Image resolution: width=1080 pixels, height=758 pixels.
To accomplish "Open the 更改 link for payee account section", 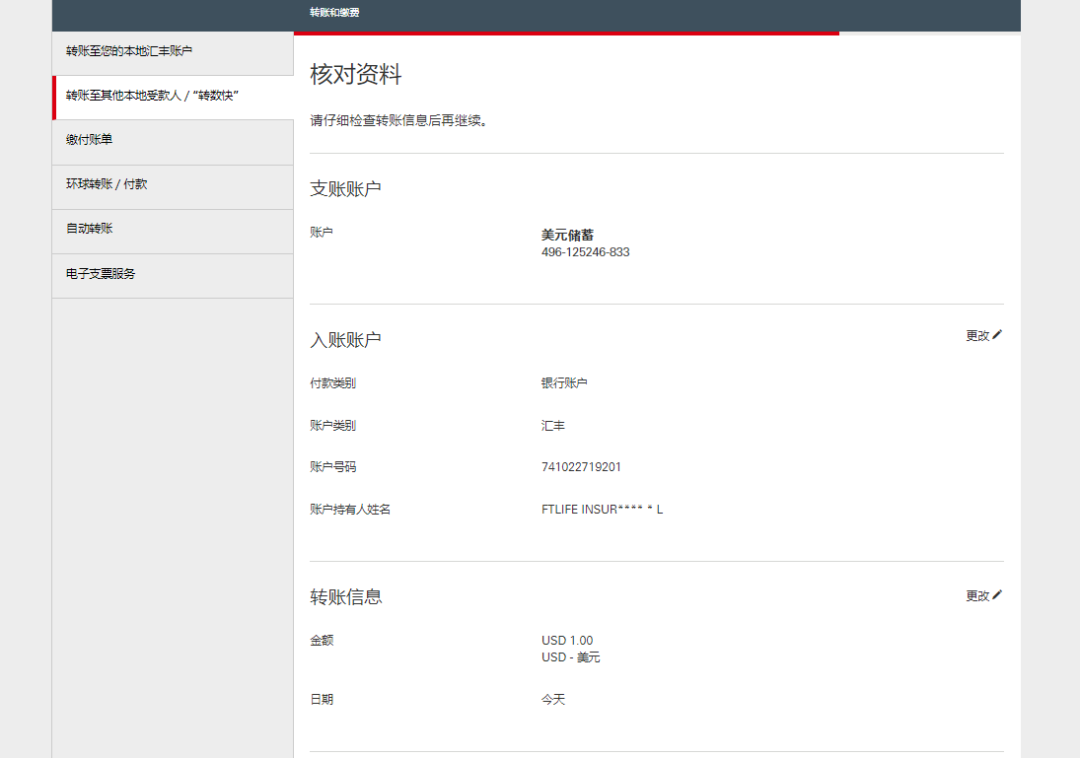I will tap(974, 336).
